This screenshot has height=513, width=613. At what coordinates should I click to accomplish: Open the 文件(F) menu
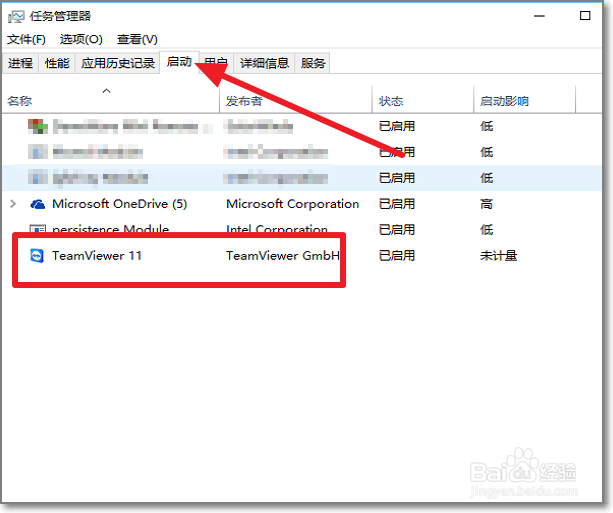coord(26,39)
